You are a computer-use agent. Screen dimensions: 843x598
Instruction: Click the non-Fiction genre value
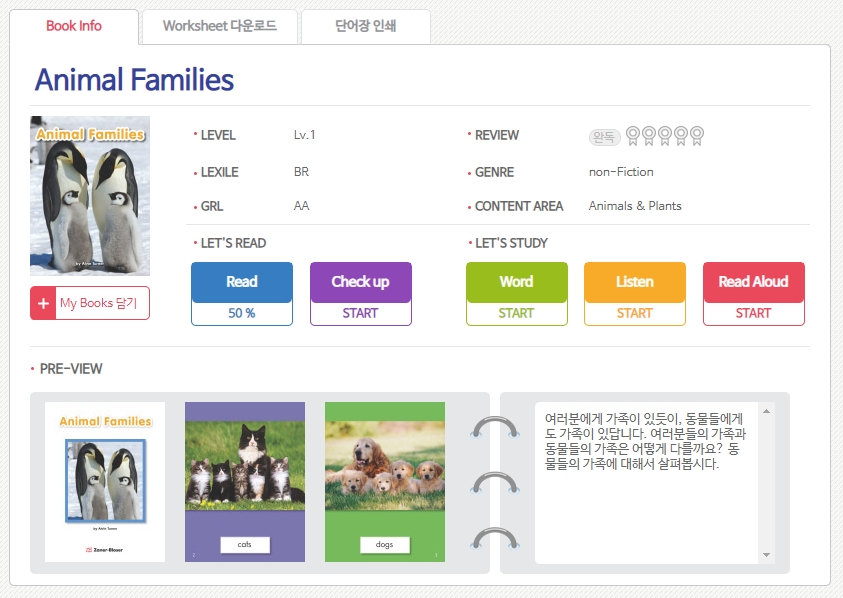click(x=621, y=172)
